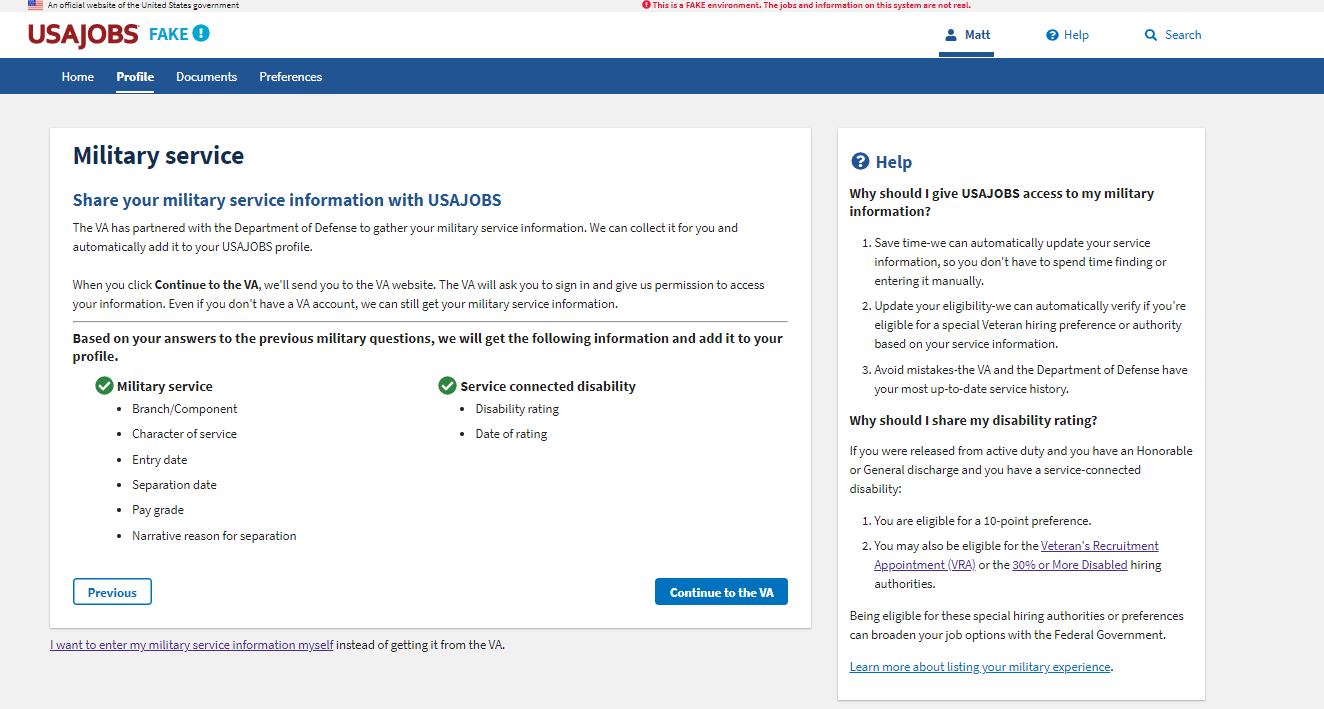Open the Preferences nav tab

[291, 77]
